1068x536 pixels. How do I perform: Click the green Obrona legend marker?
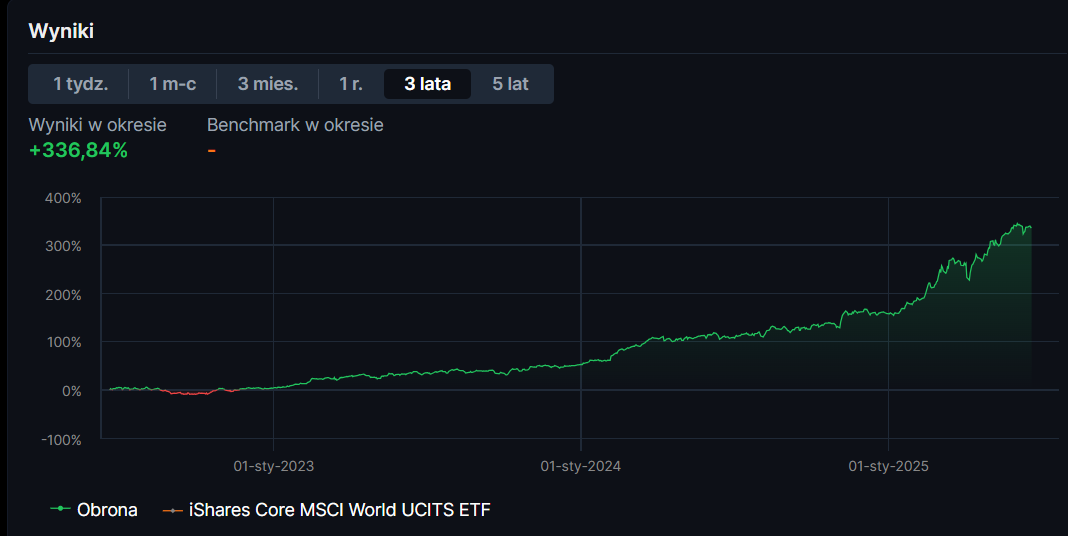[x=61, y=510]
